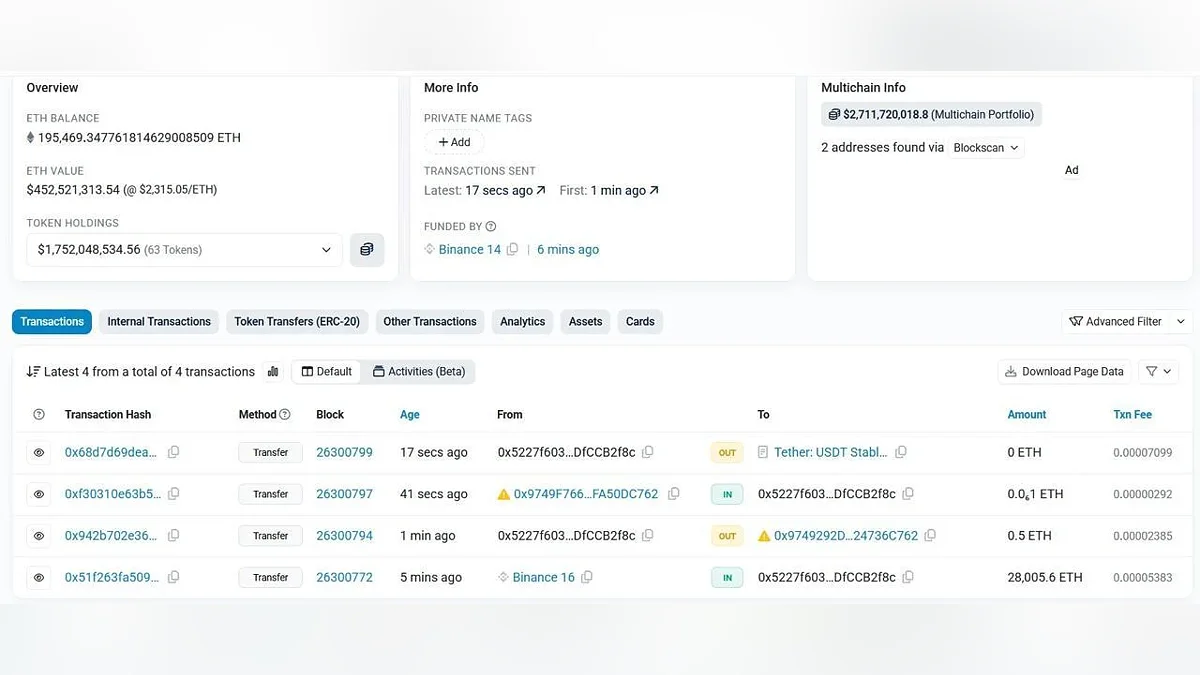The image size is (1200, 675).
Task: Click the eye icon for transaction 0x68d7d69dea
Action: pos(39,453)
